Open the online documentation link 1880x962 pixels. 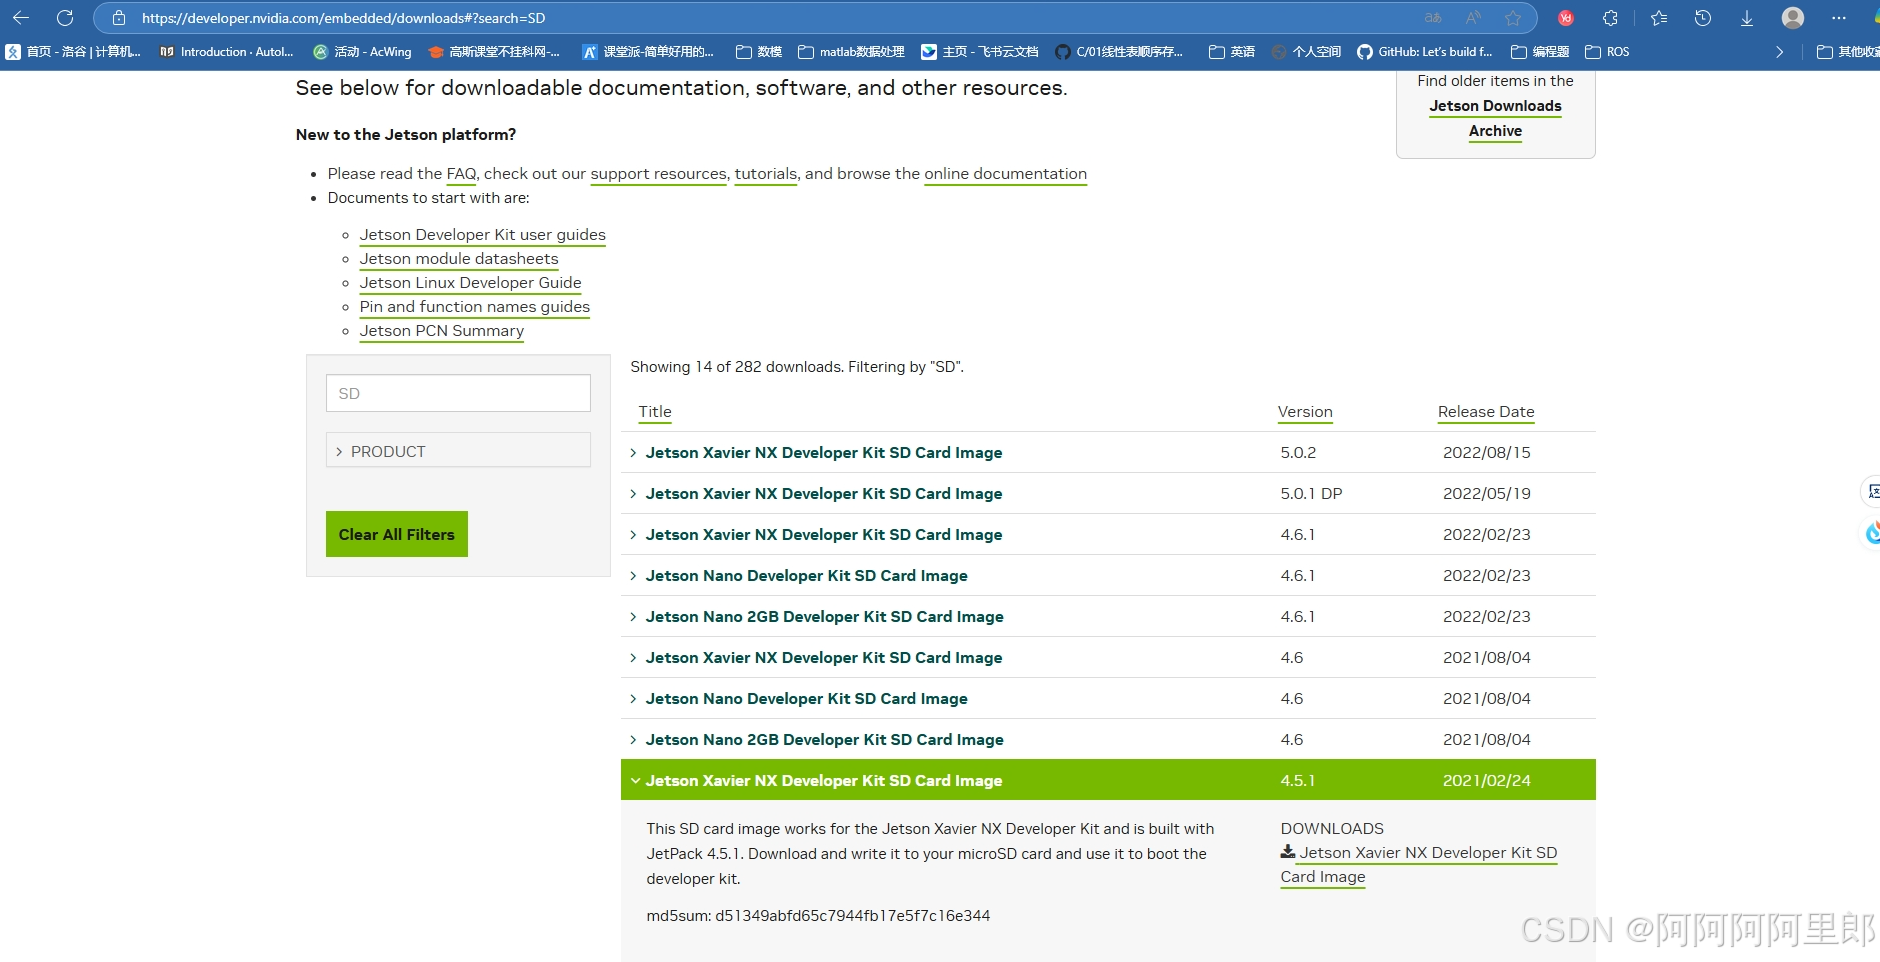pos(1005,174)
